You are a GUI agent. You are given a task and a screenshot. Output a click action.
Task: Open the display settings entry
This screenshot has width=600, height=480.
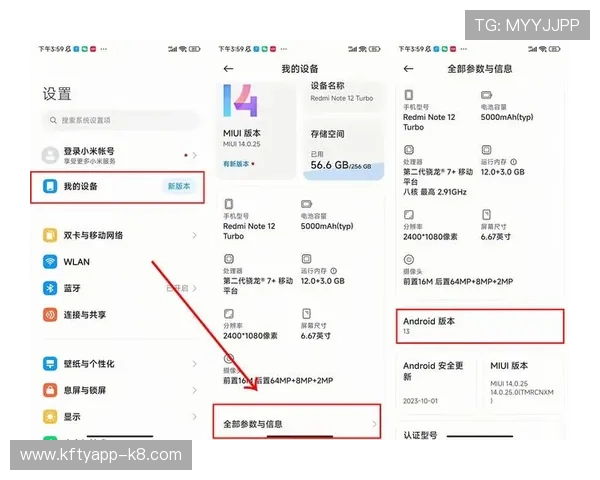coord(120,416)
